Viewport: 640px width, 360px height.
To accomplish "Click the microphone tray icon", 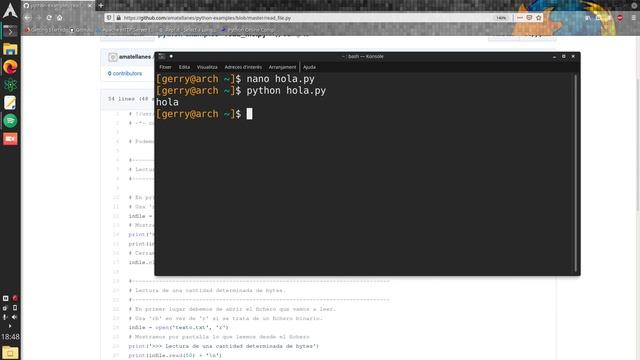I will point(5,317).
